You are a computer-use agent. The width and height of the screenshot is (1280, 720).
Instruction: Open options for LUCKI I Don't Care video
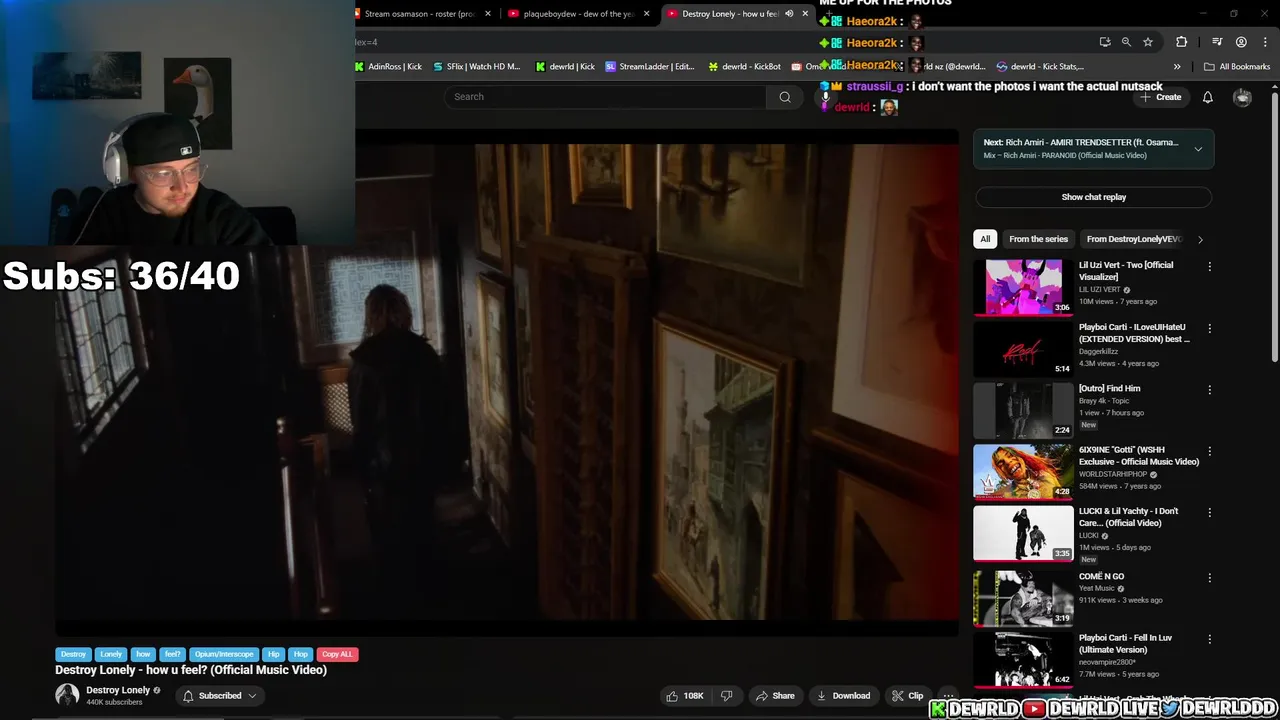tap(1209, 513)
